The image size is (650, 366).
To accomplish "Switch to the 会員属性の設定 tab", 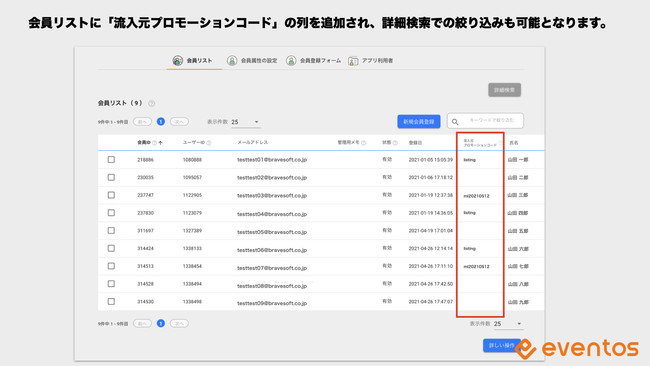I will point(252,61).
